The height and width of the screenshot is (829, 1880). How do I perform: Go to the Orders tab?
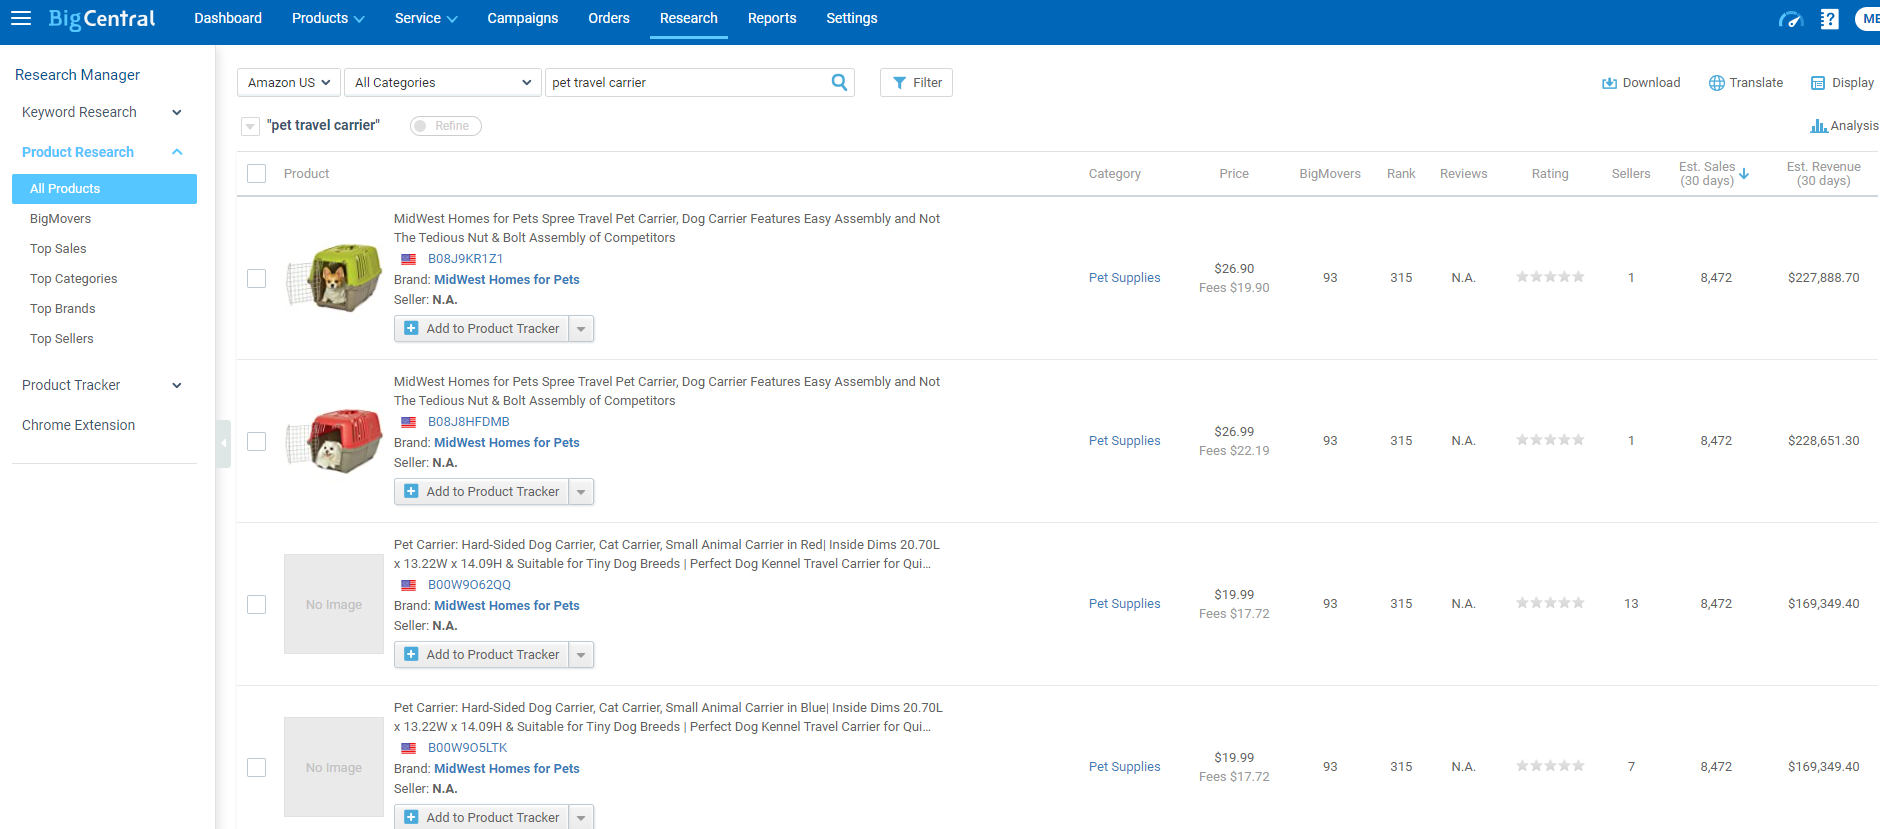tap(609, 18)
